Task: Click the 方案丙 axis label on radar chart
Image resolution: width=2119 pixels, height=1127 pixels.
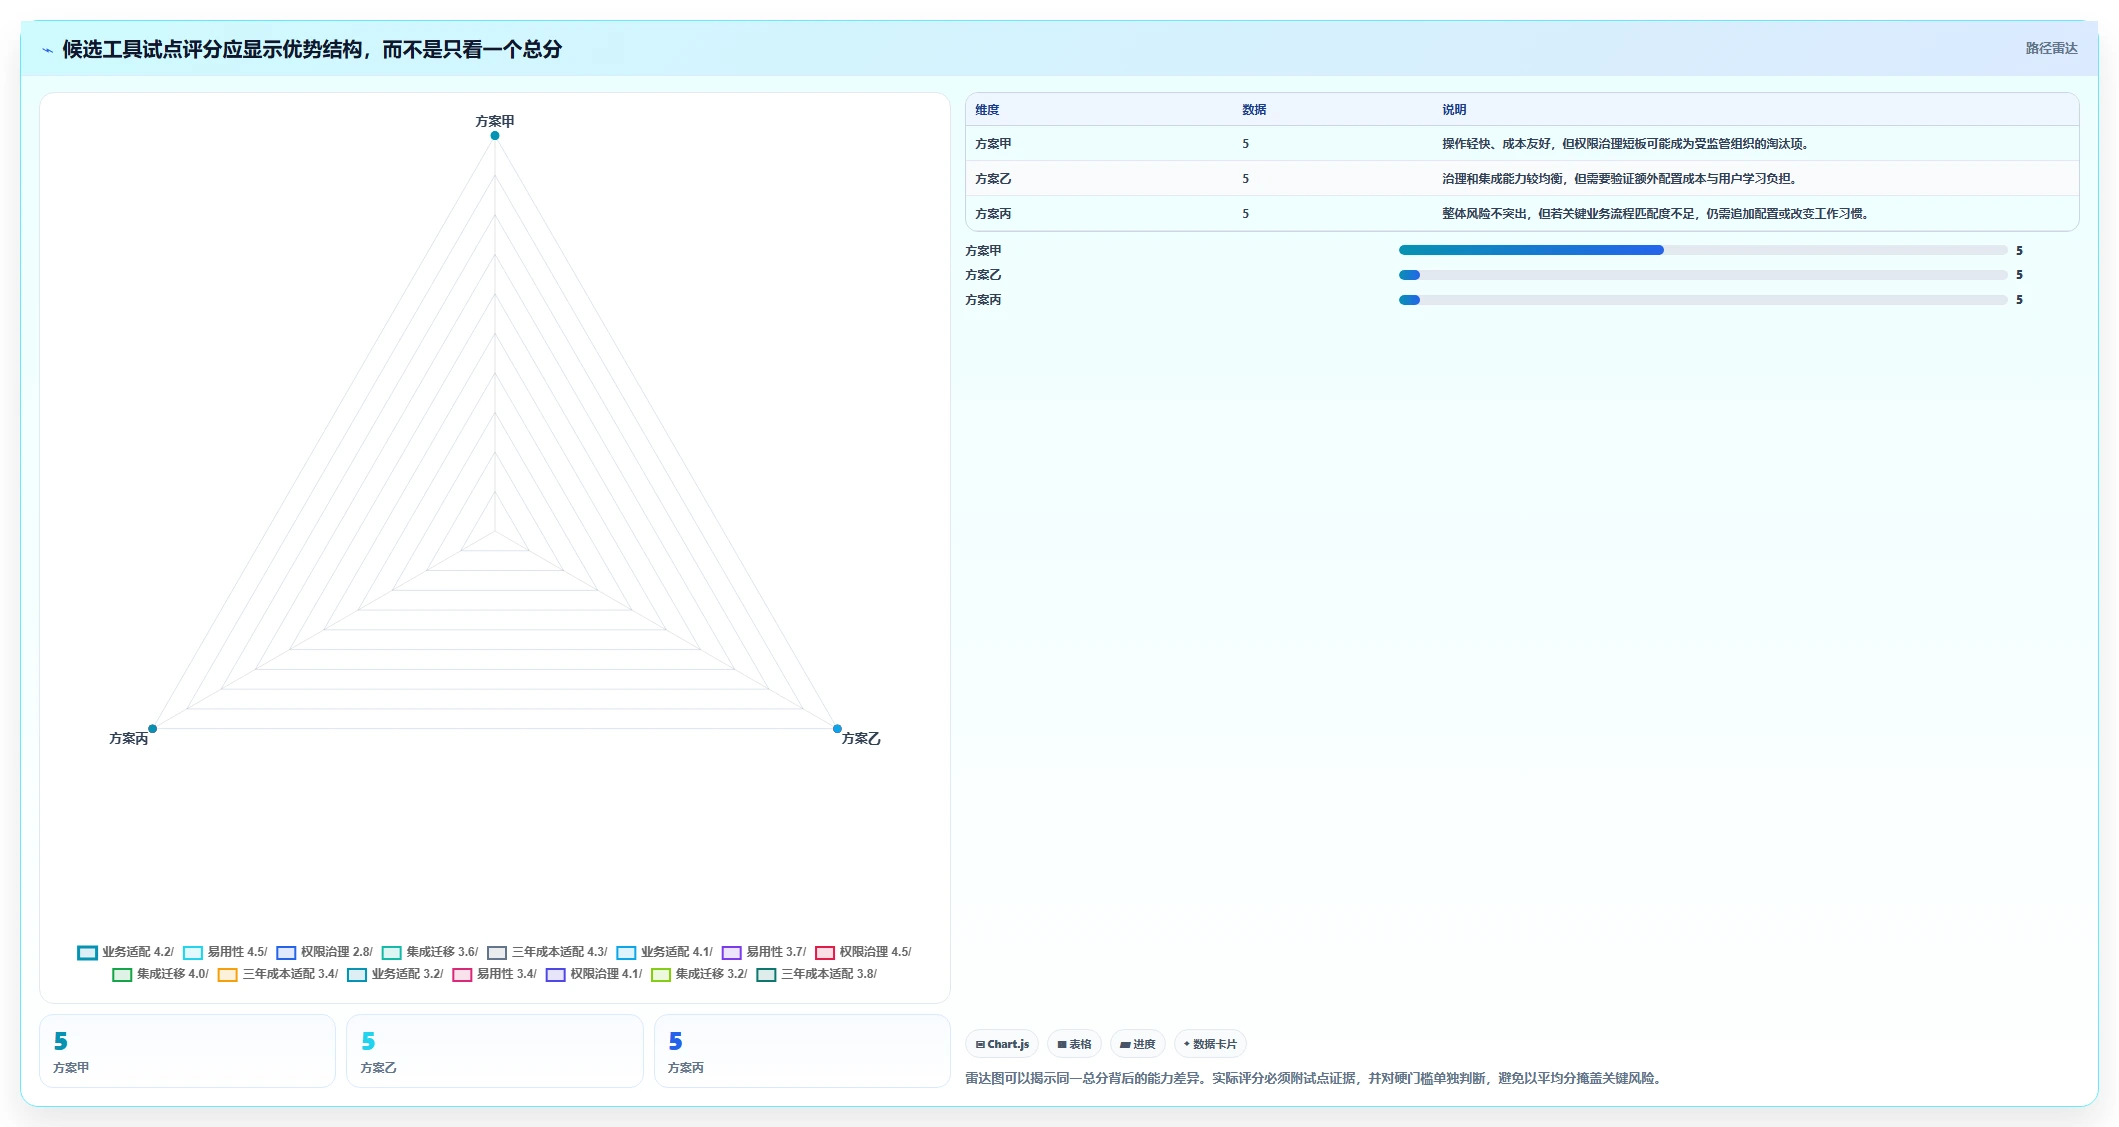Action: pos(129,738)
